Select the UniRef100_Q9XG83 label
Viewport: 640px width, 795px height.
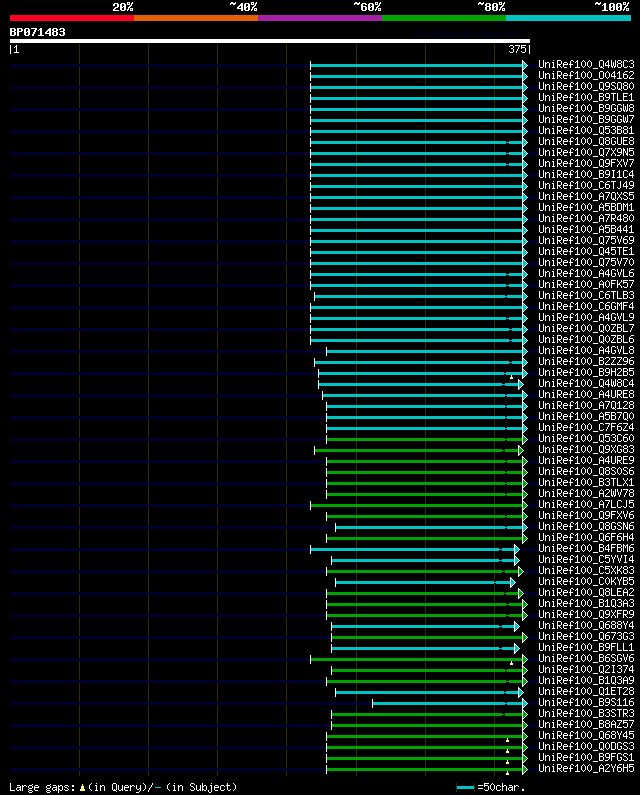(586, 449)
